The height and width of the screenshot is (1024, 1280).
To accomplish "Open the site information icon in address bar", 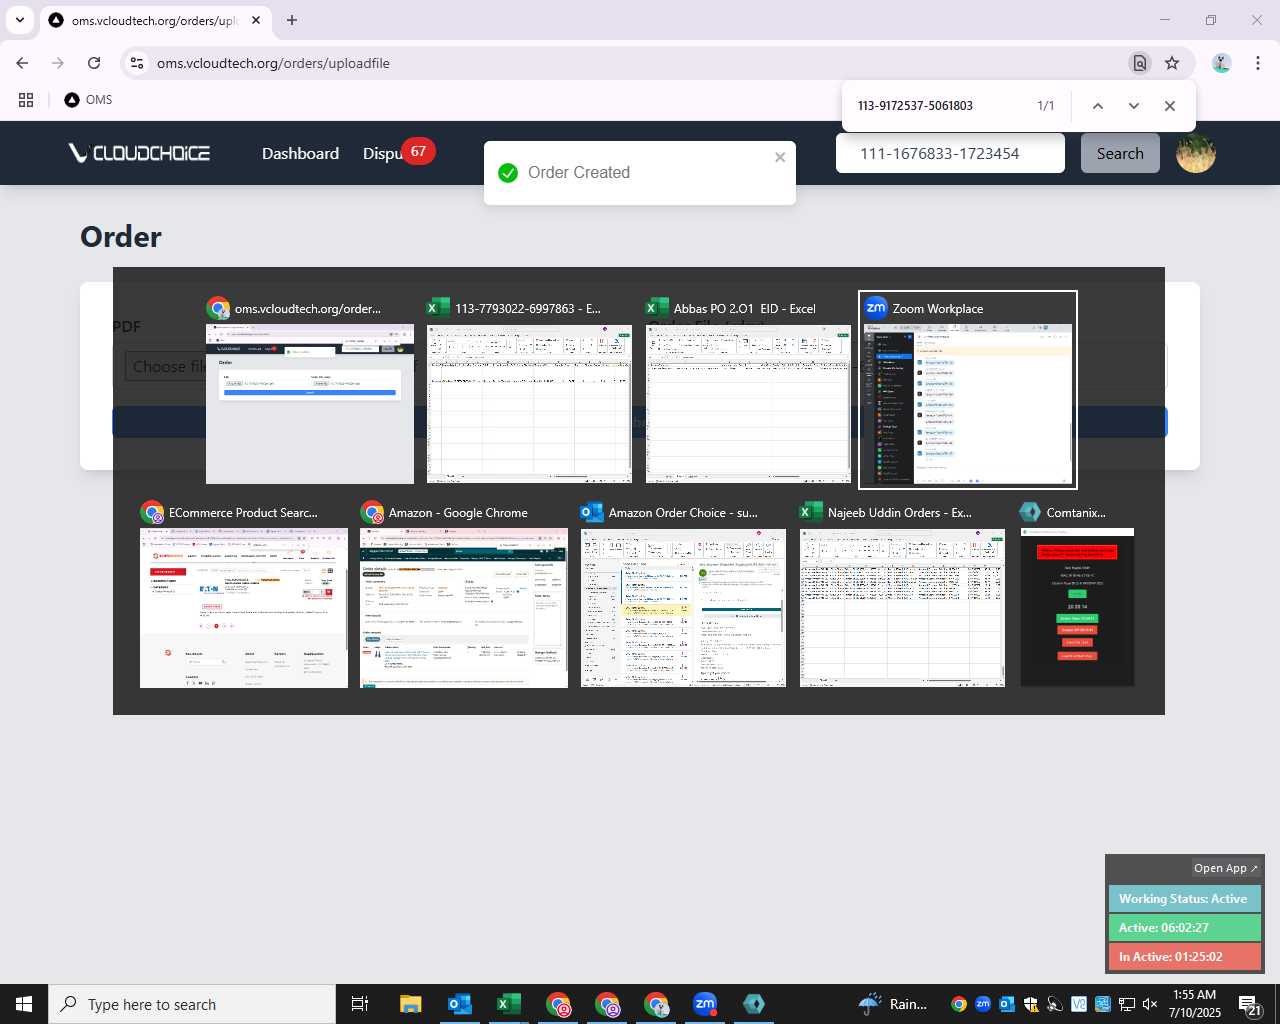I will coord(138,63).
